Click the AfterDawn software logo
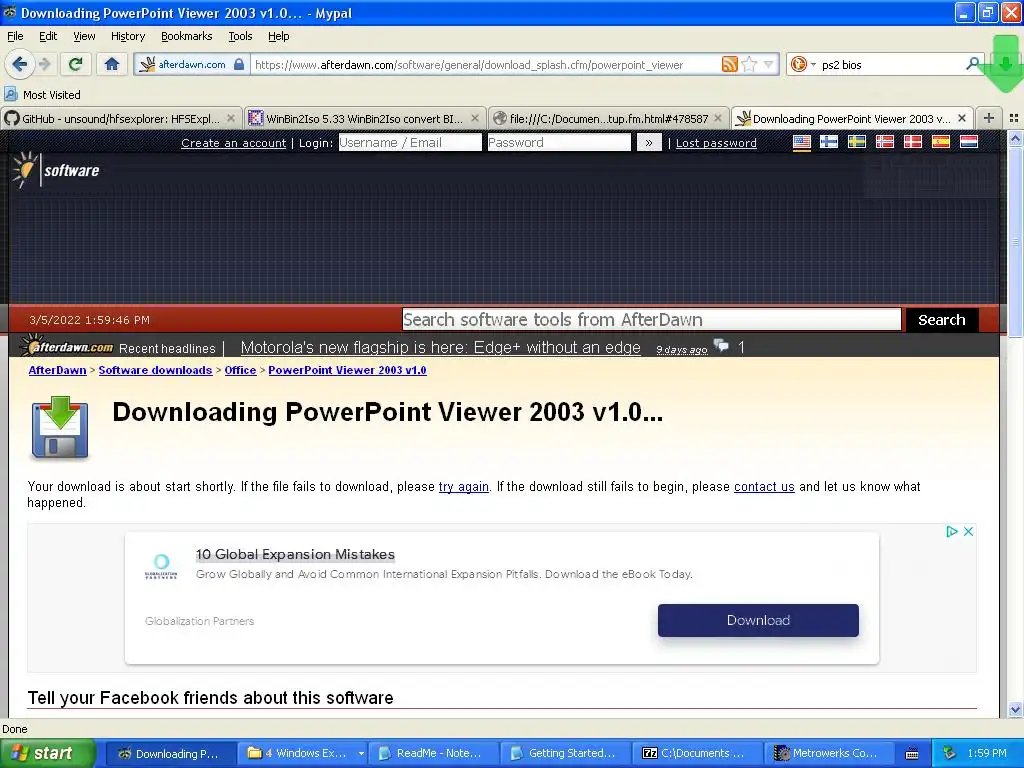This screenshot has width=1024, height=768. (56, 170)
